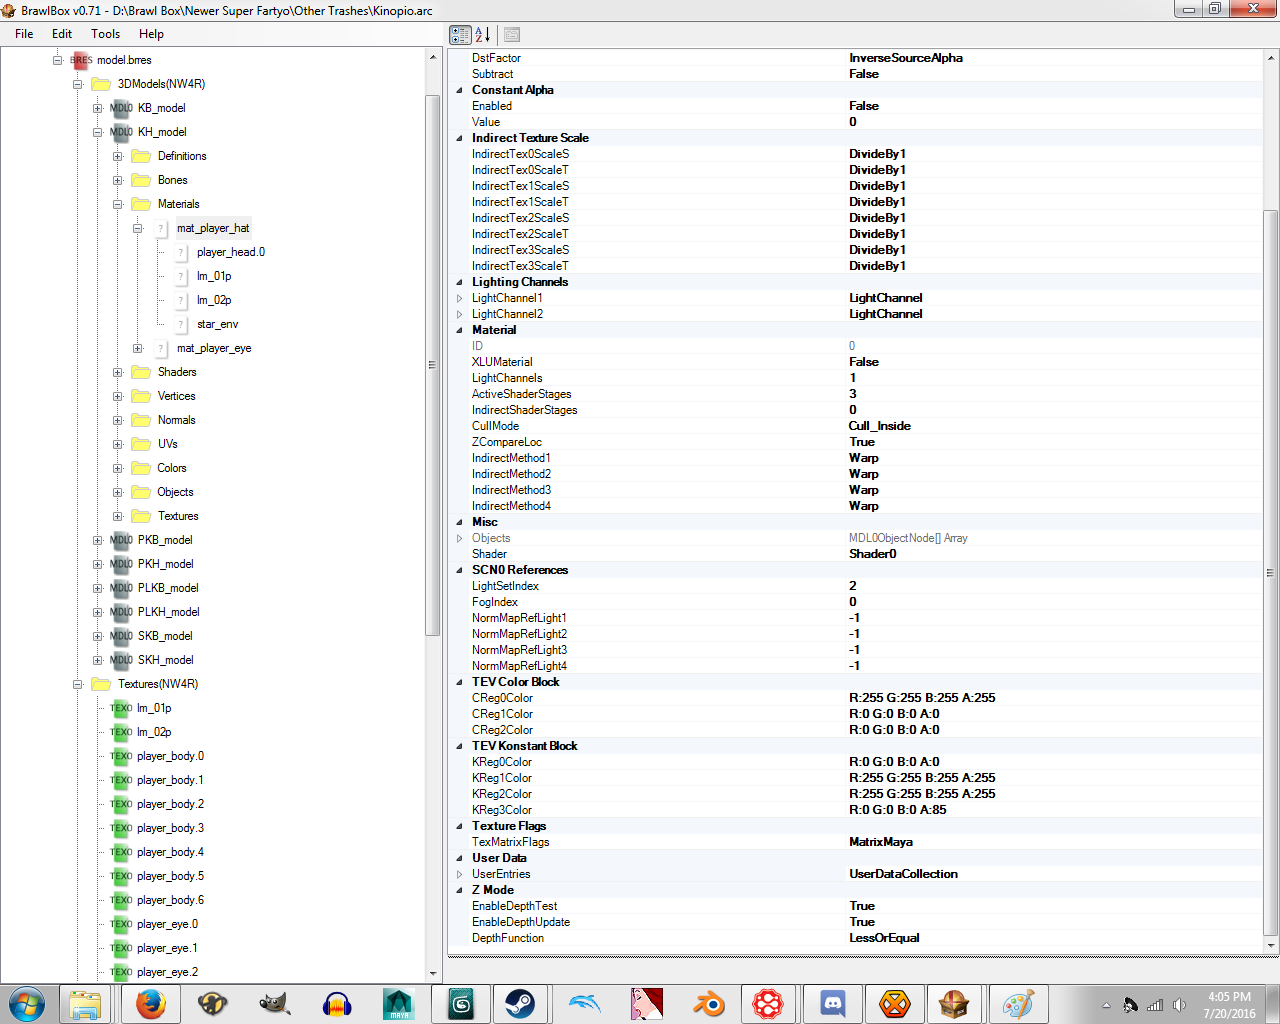Expand the Bones folder node
This screenshot has height=1024, width=1280.
click(x=118, y=180)
